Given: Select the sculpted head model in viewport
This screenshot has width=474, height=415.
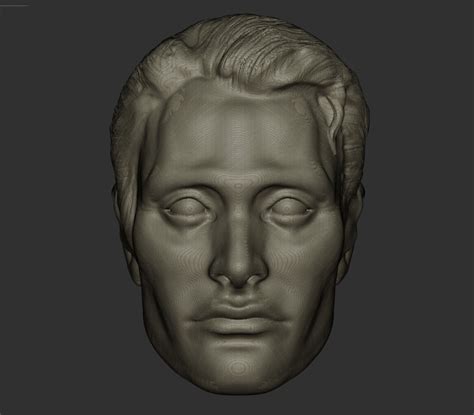Looking at the screenshot, I should (x=239, y=204).
